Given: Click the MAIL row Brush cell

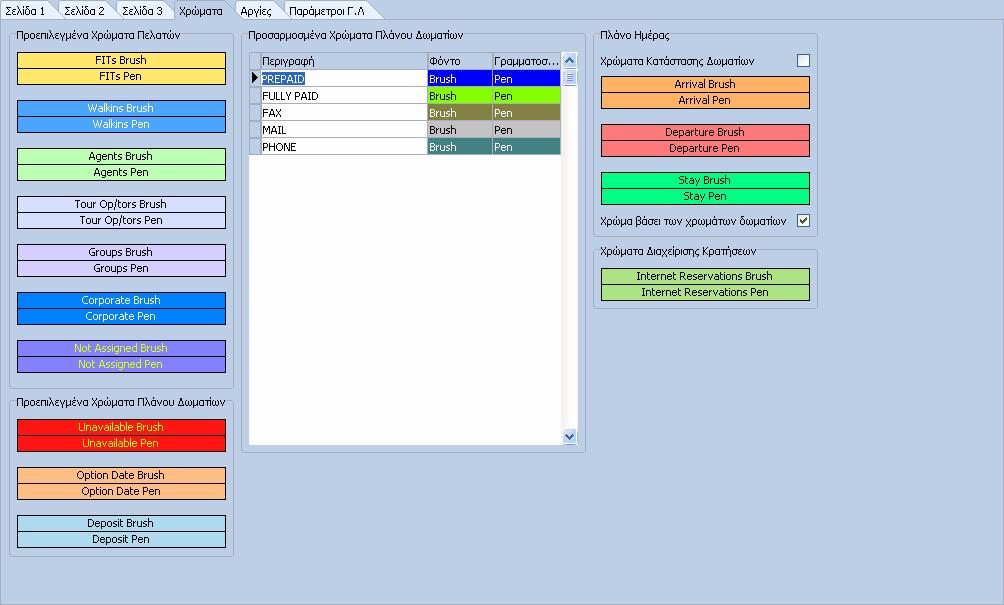Looking at the screenshot, I should coord(460,130).
